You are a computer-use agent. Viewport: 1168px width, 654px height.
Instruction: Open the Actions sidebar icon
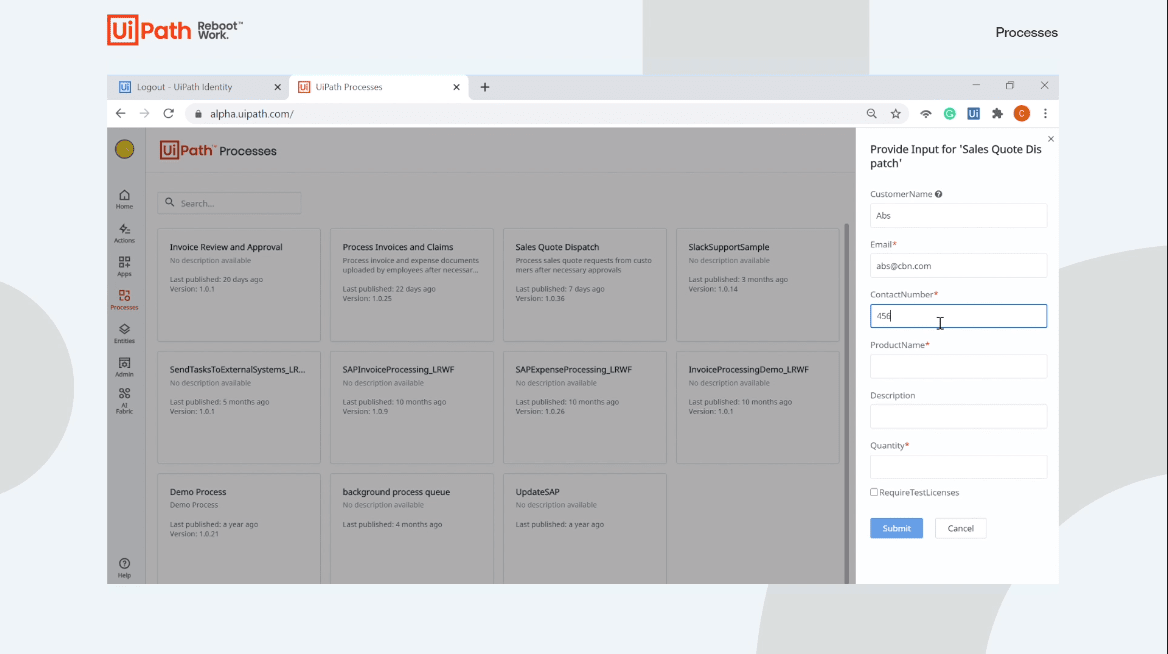(124, 233)
